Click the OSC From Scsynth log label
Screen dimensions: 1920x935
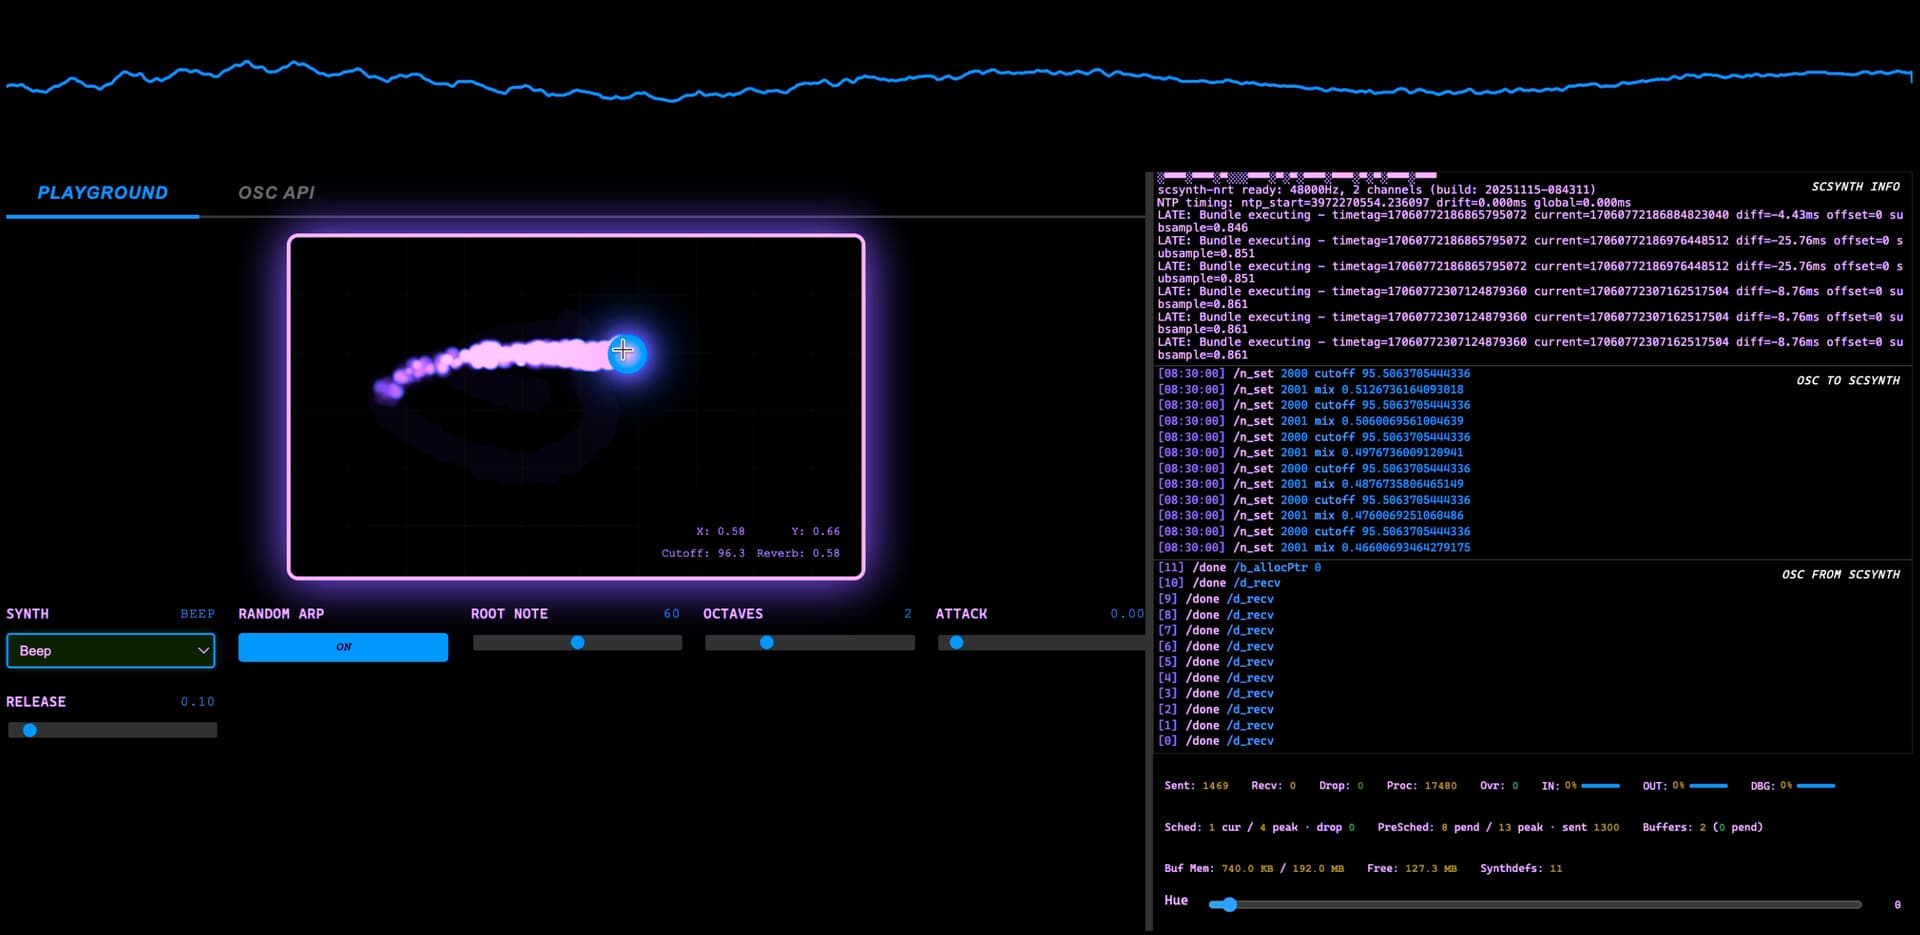tap(1840, 575)
